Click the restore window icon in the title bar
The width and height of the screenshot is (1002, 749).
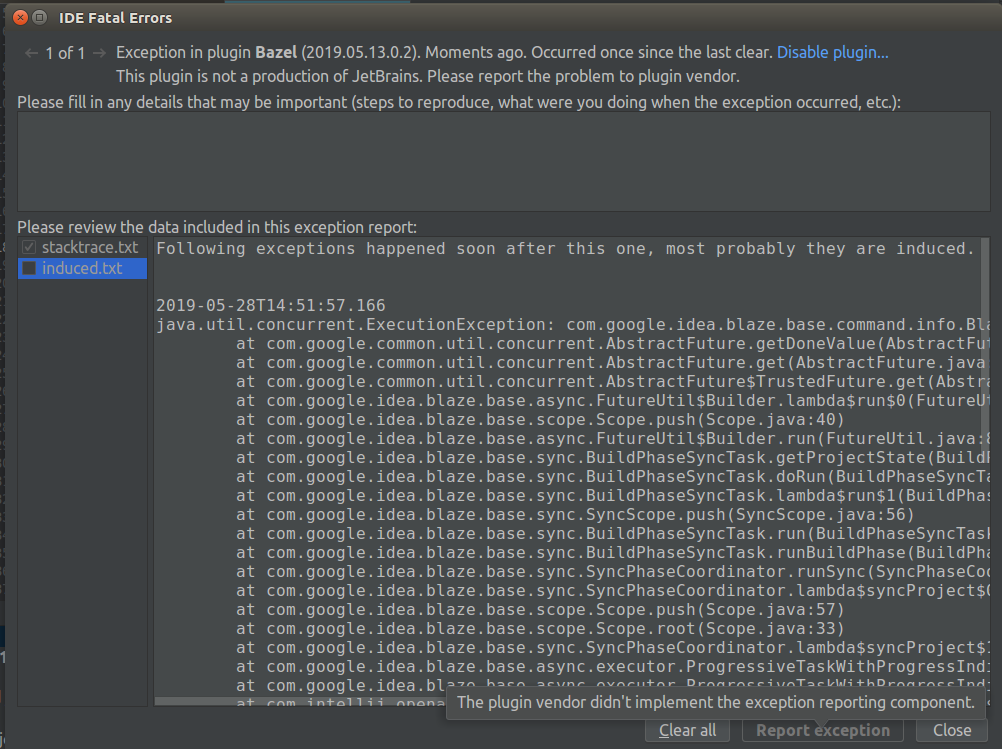click(x=38, y=17)
